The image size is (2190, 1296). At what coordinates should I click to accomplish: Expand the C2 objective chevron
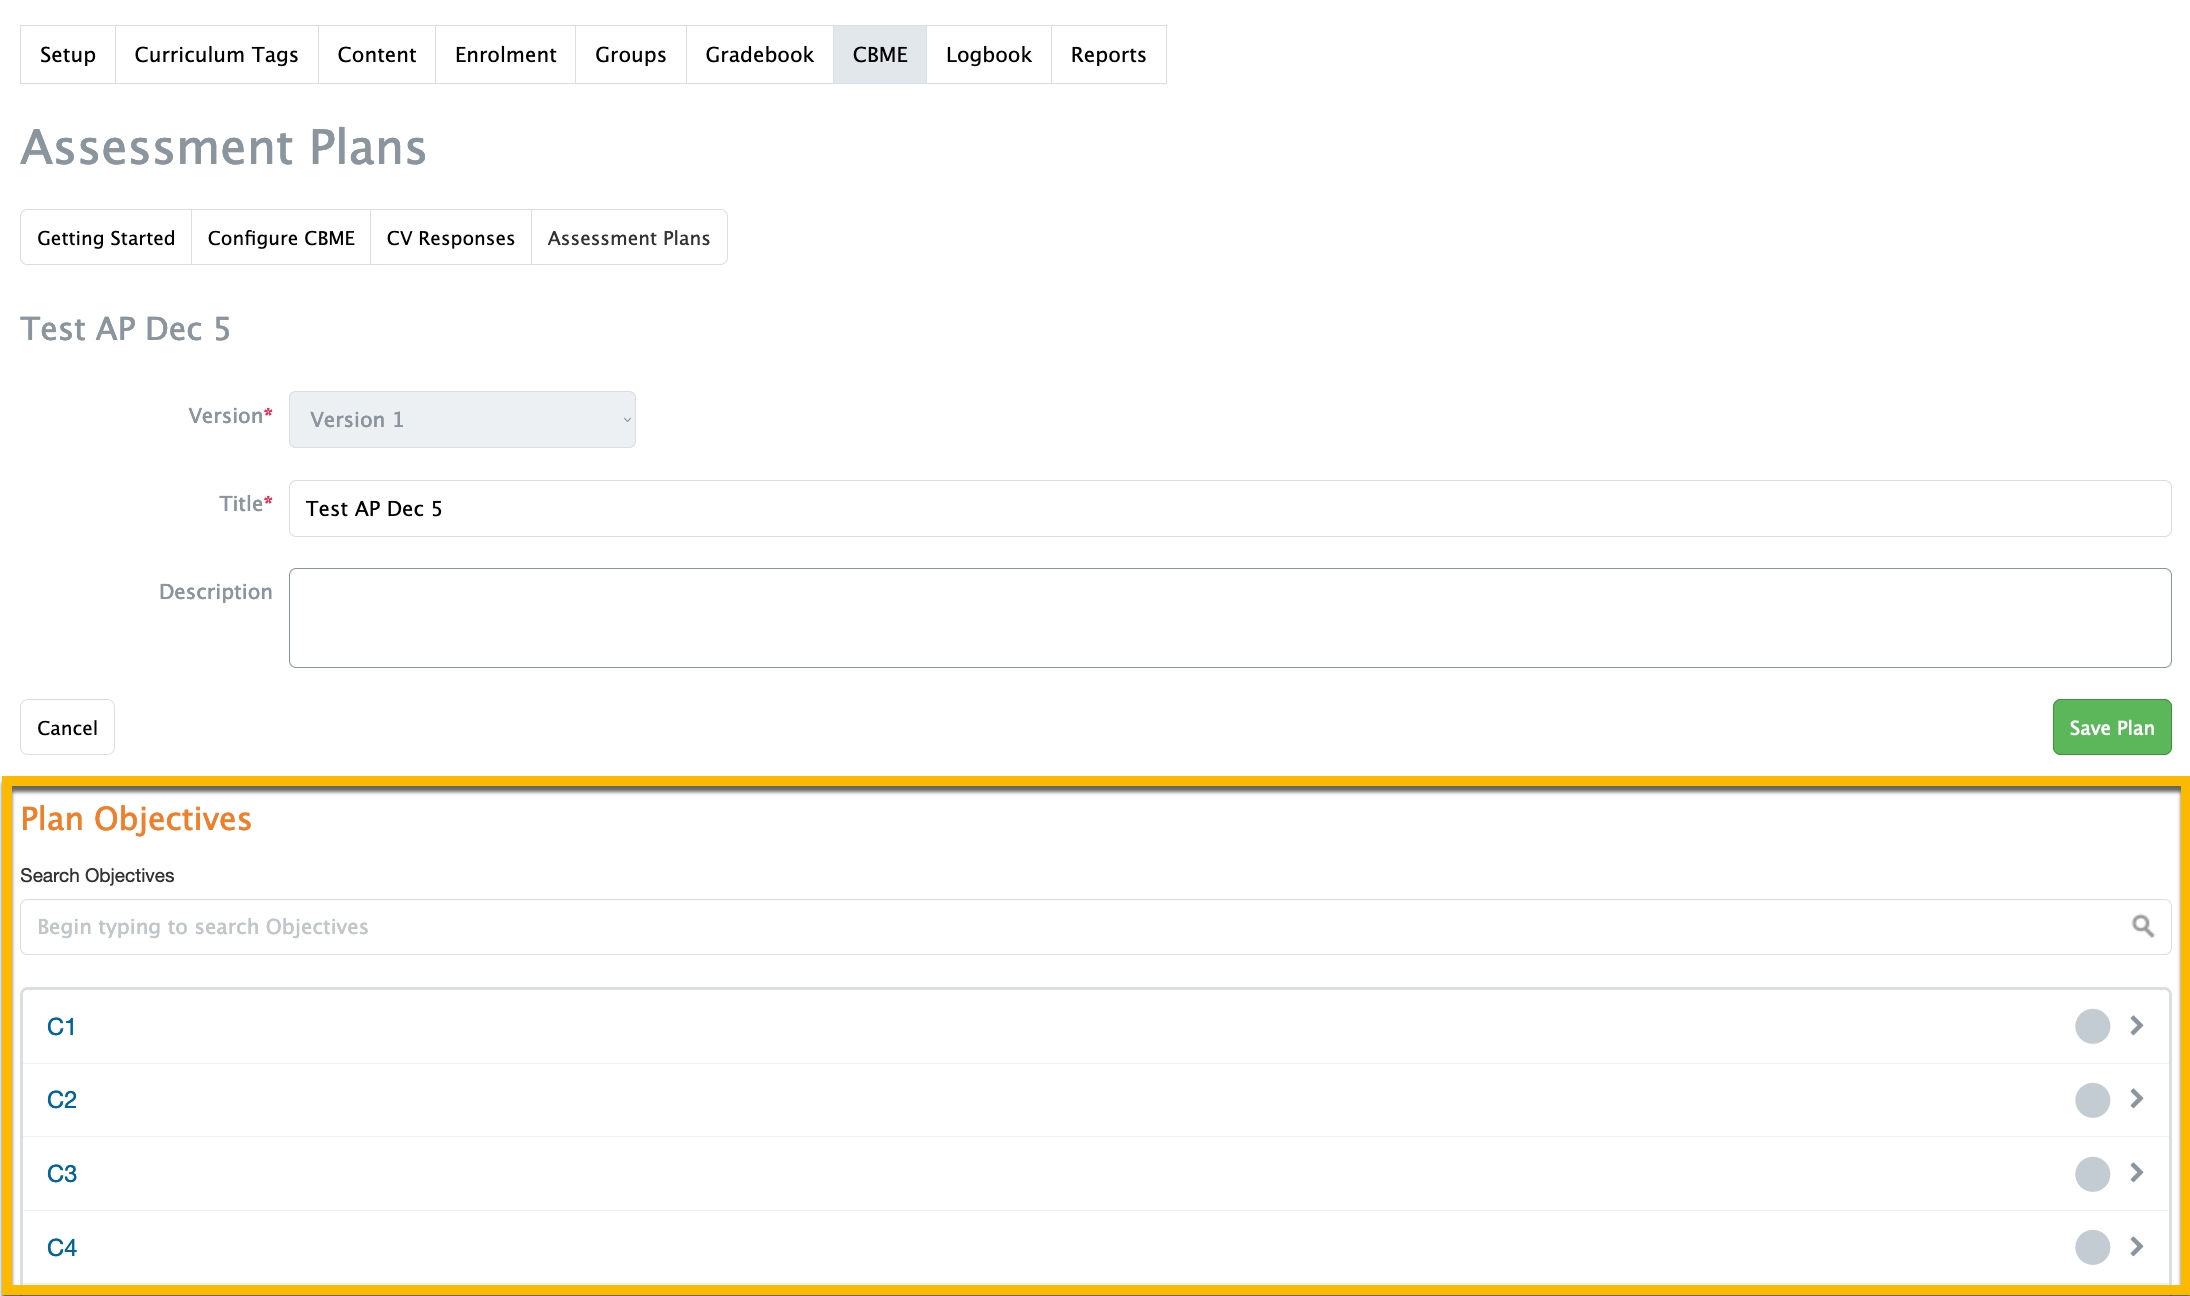[x=2137, y=1099]
